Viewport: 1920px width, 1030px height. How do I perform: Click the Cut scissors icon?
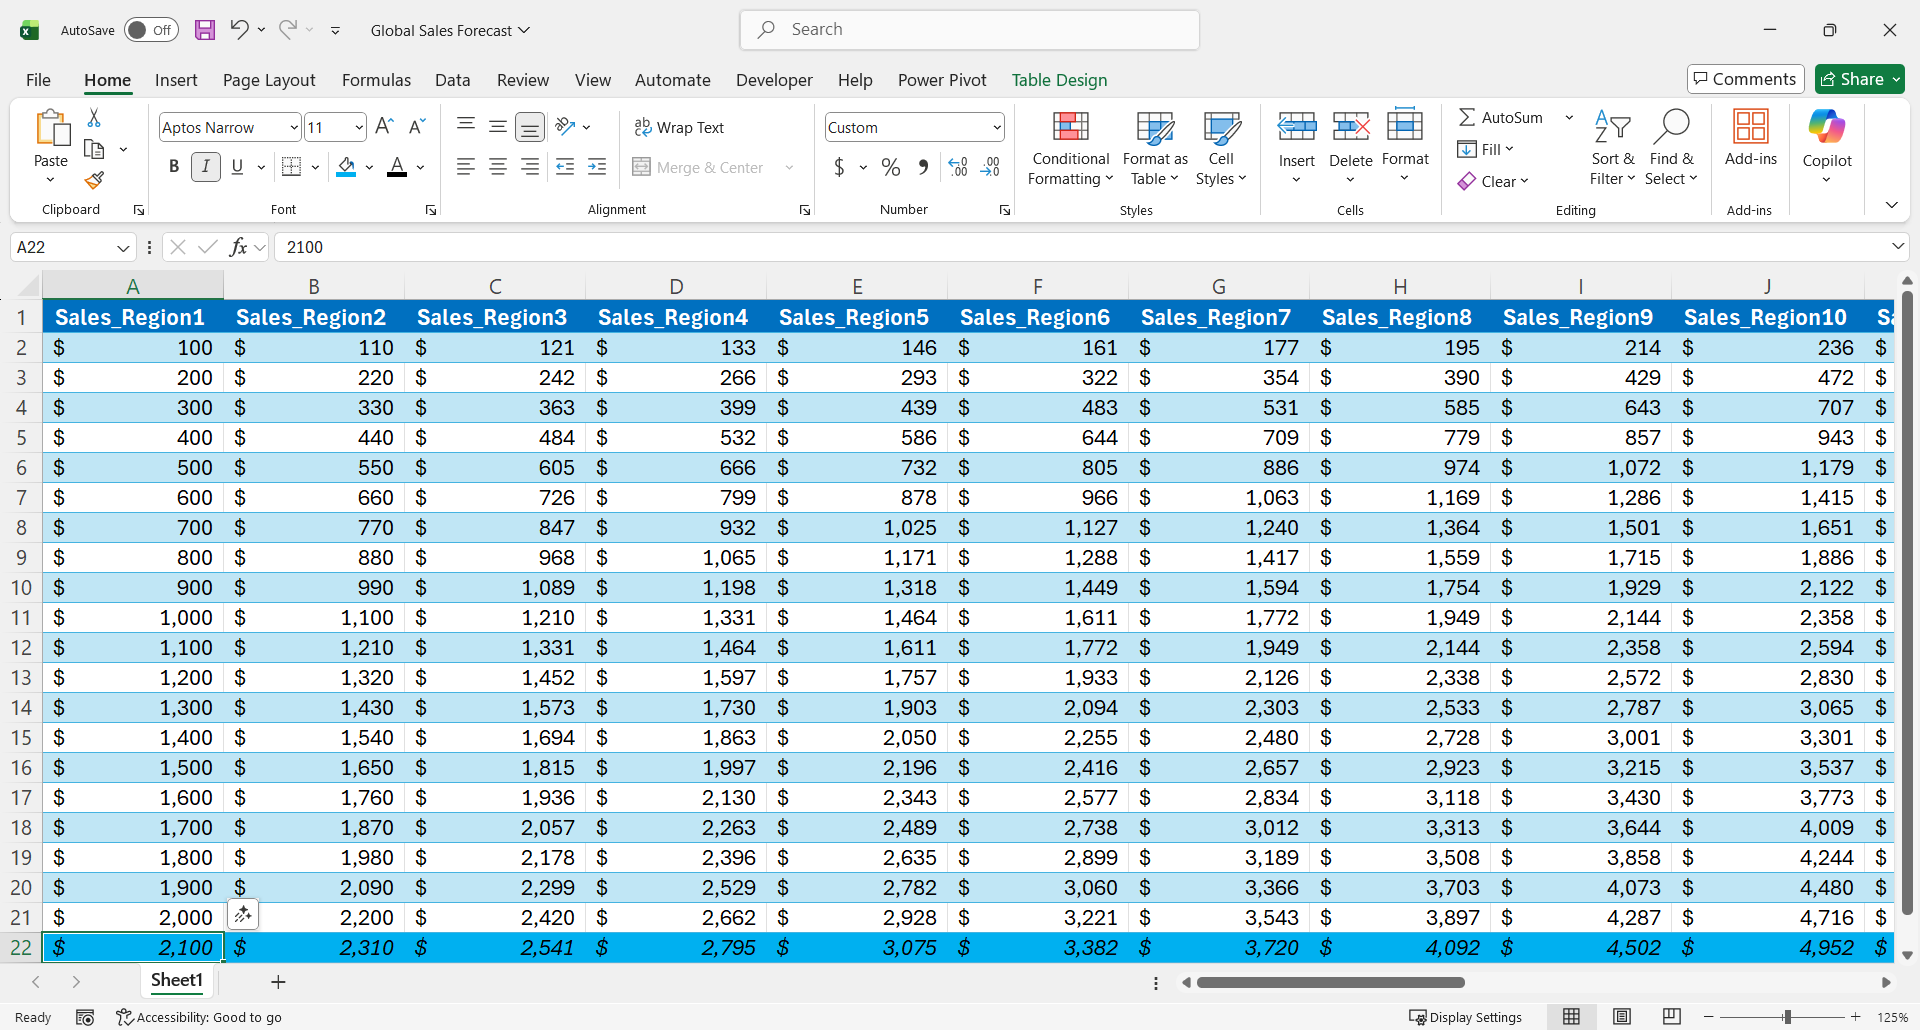(x=94, y=118)
